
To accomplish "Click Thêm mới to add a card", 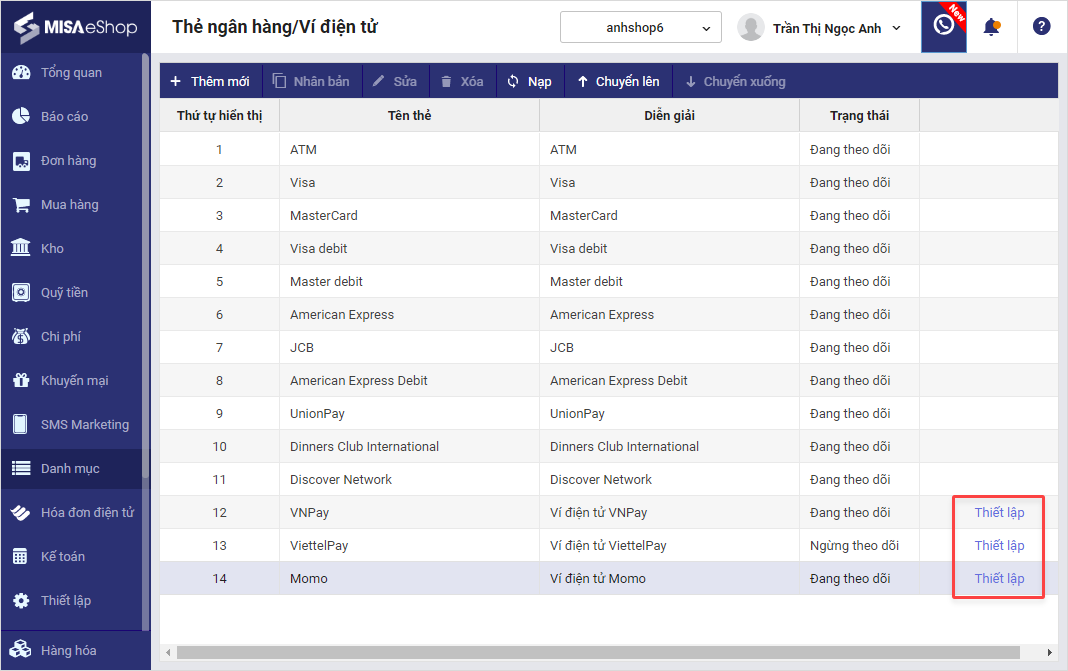I will coord(210,82).
